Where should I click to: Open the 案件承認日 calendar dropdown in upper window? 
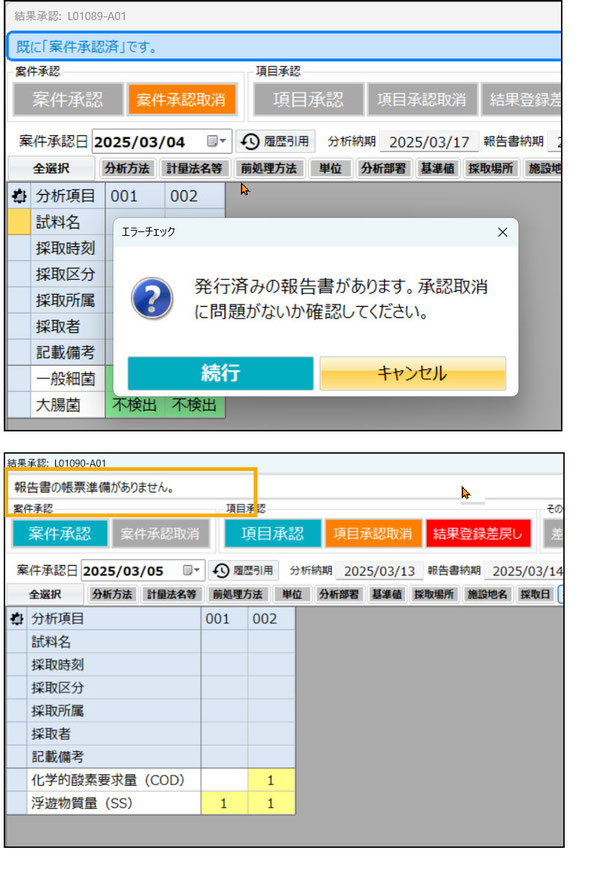pyautogui.click(x=217, y=141)
